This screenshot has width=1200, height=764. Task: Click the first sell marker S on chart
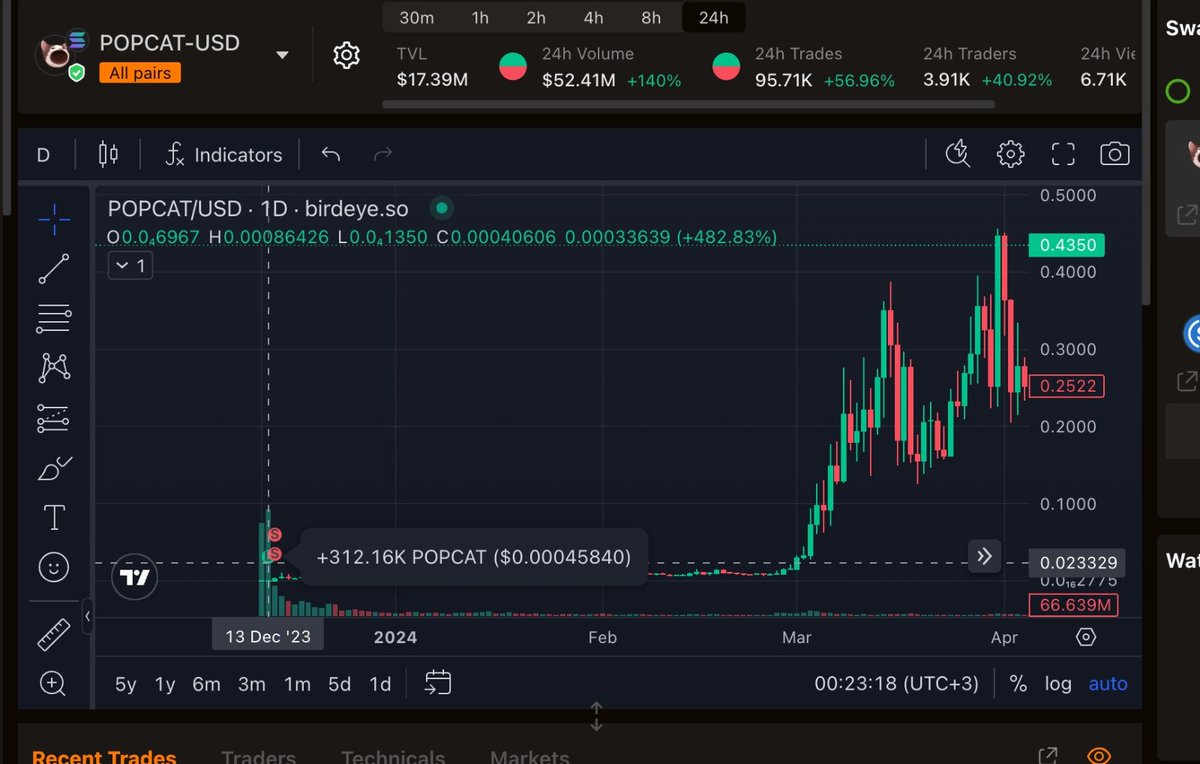(275, 536)
